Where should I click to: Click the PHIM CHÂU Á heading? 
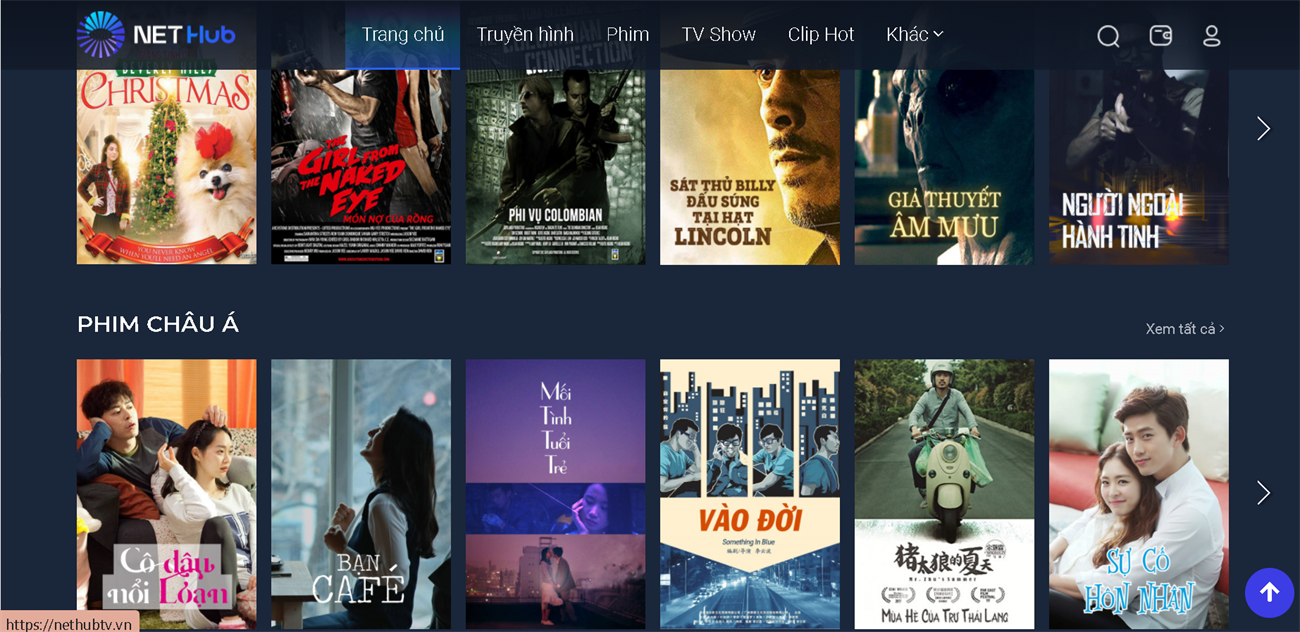pyautogui.click(x=158, y=324)
